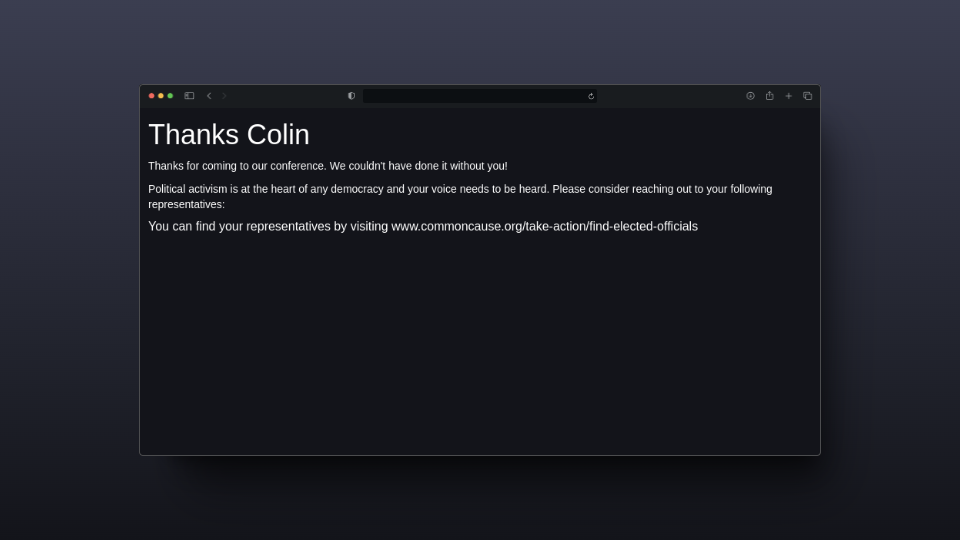The height and width of the screenshot is (540, 960).
Task: Go back to the previous page
Action: [x=209, y=96]
